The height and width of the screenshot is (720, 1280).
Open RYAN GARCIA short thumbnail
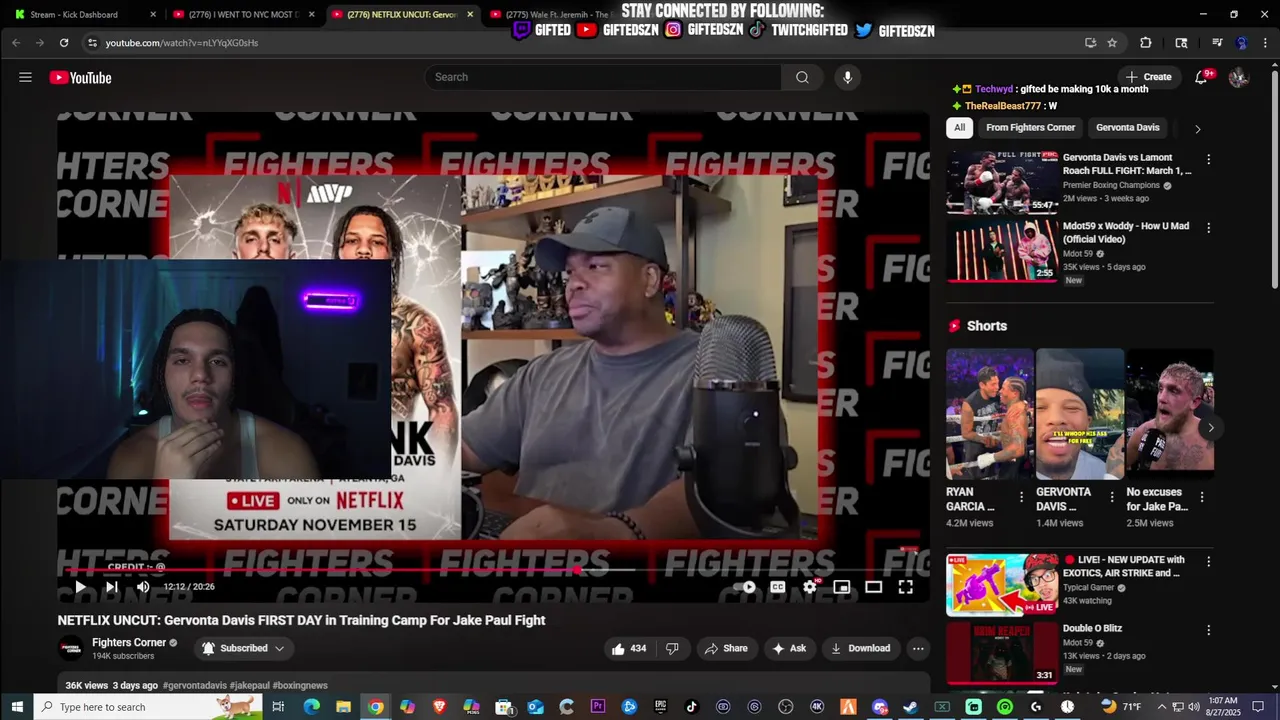pos(990,414)
